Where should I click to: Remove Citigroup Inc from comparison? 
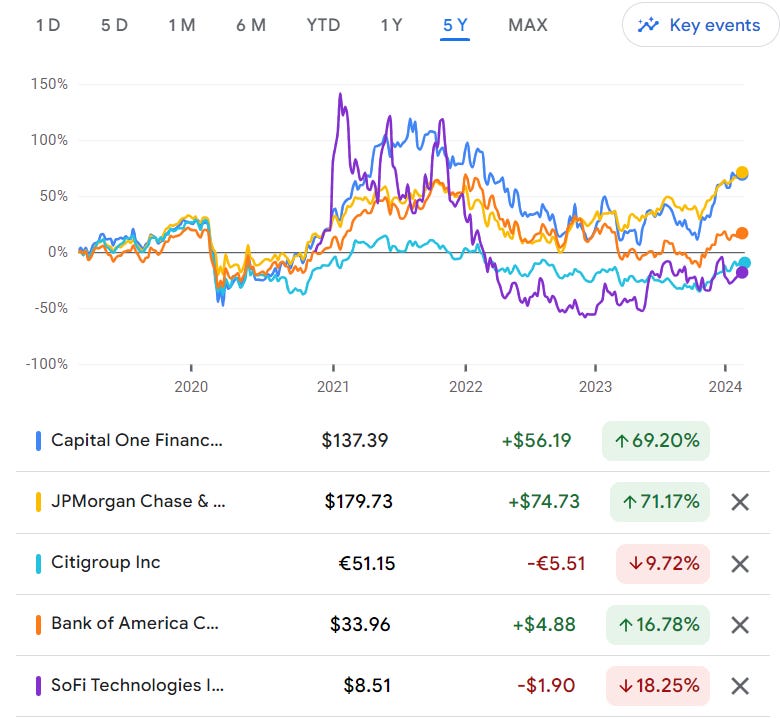click(740, 564)
